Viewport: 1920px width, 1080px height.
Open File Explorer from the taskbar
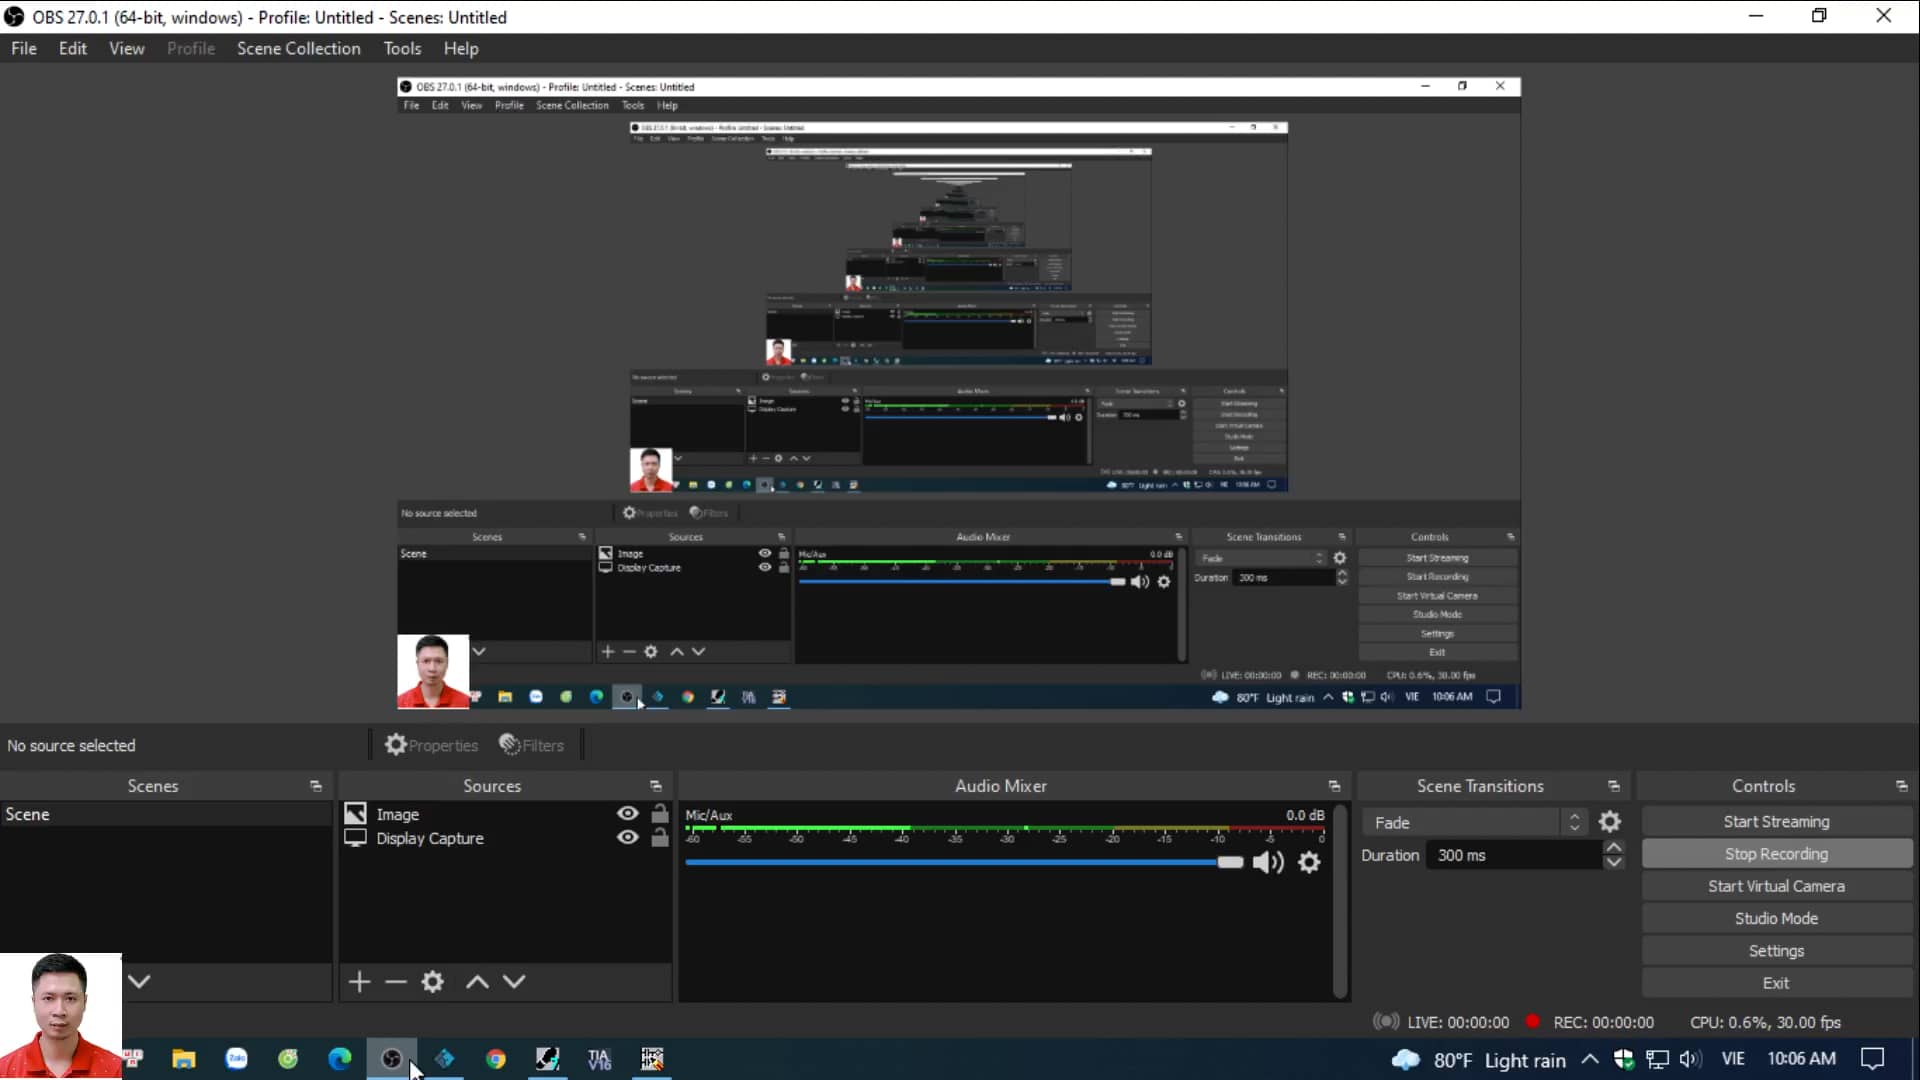pos(184,1059)
